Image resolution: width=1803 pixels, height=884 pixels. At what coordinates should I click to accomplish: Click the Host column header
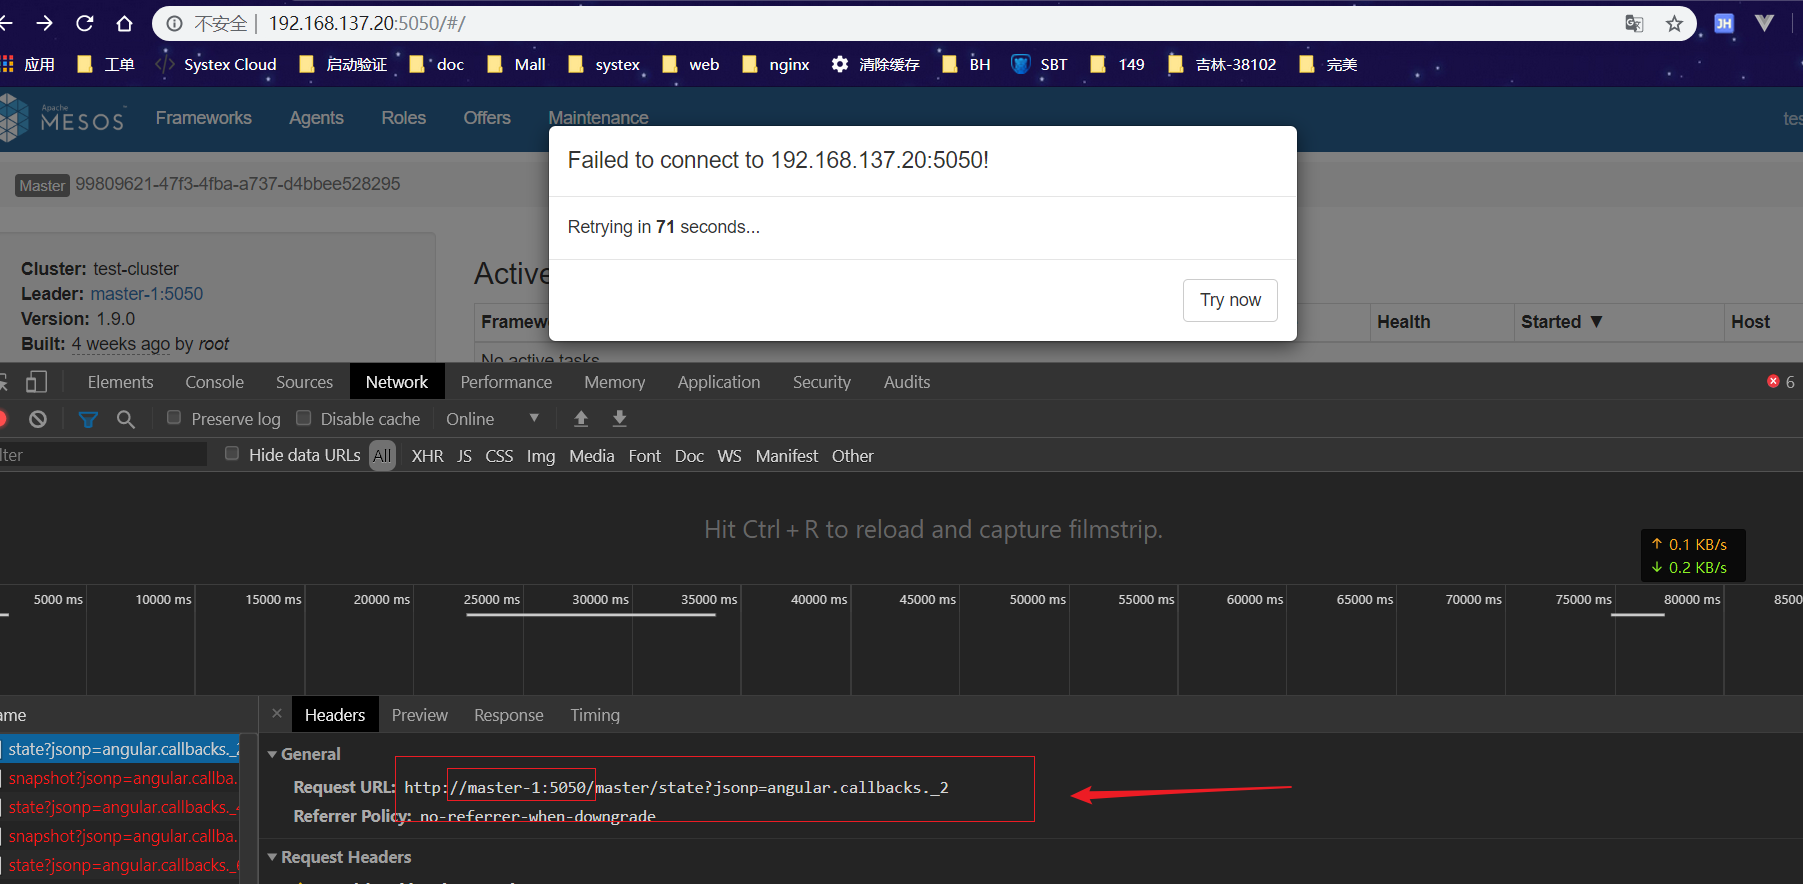[1750, 322]
